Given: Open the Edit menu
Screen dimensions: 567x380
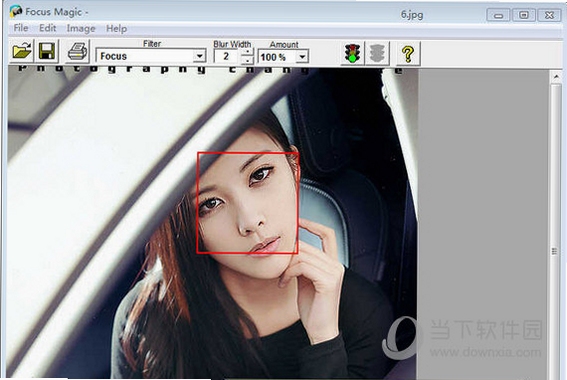Looking at the screenshot, I should pyautogui.click(x=47, y=28).
